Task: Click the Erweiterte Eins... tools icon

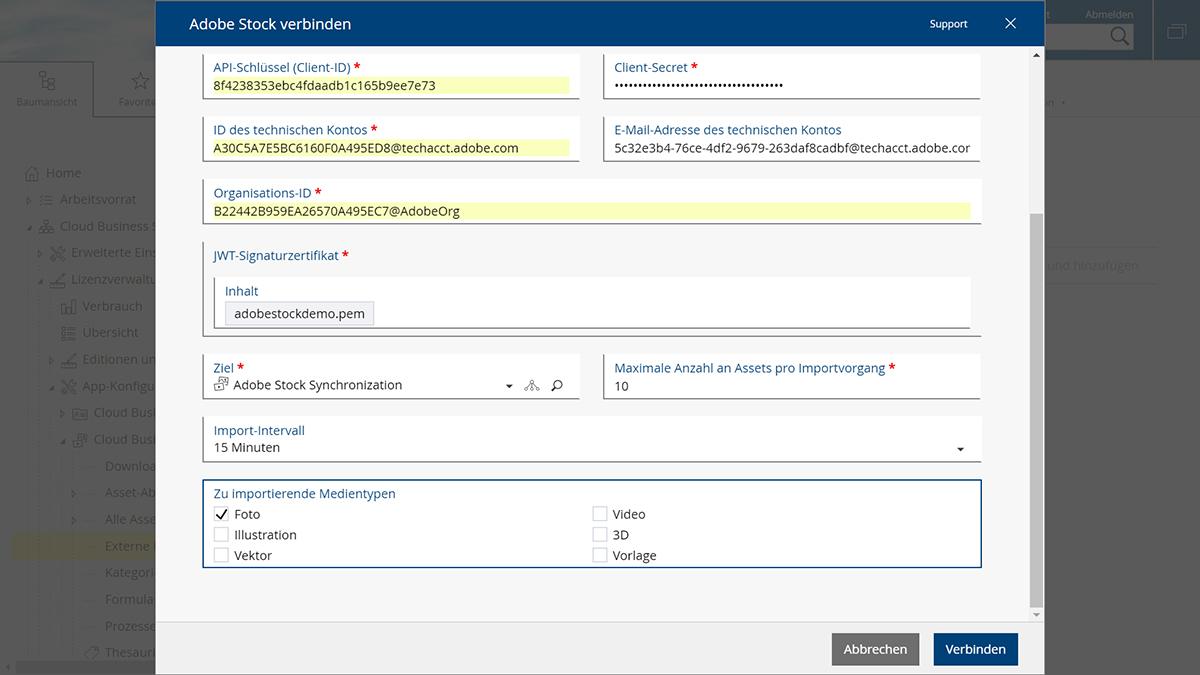Action: pos(58,253)
